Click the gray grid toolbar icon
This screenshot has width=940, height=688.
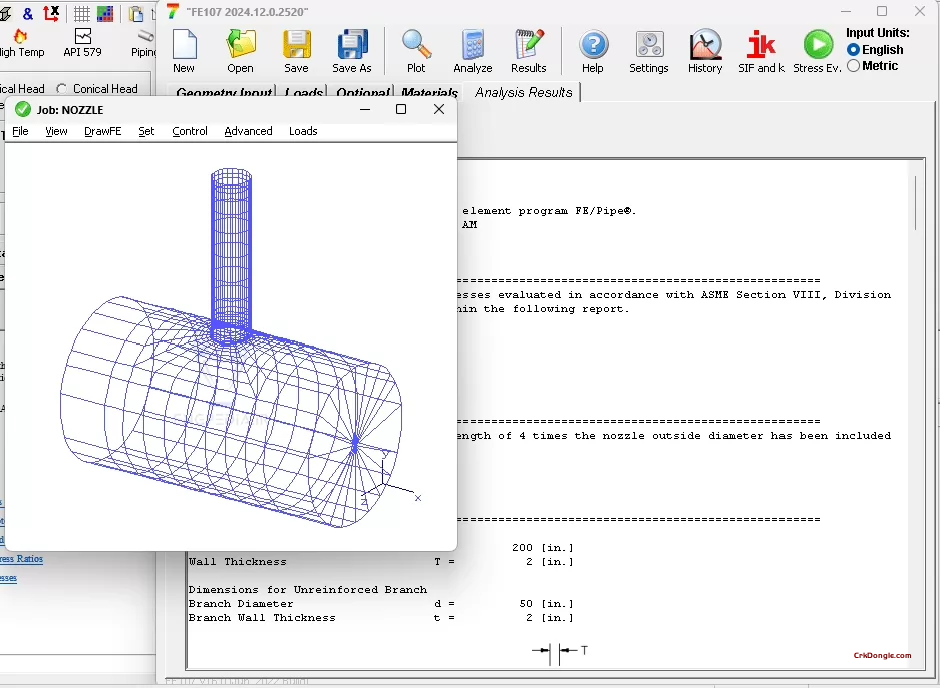point(82,13)
